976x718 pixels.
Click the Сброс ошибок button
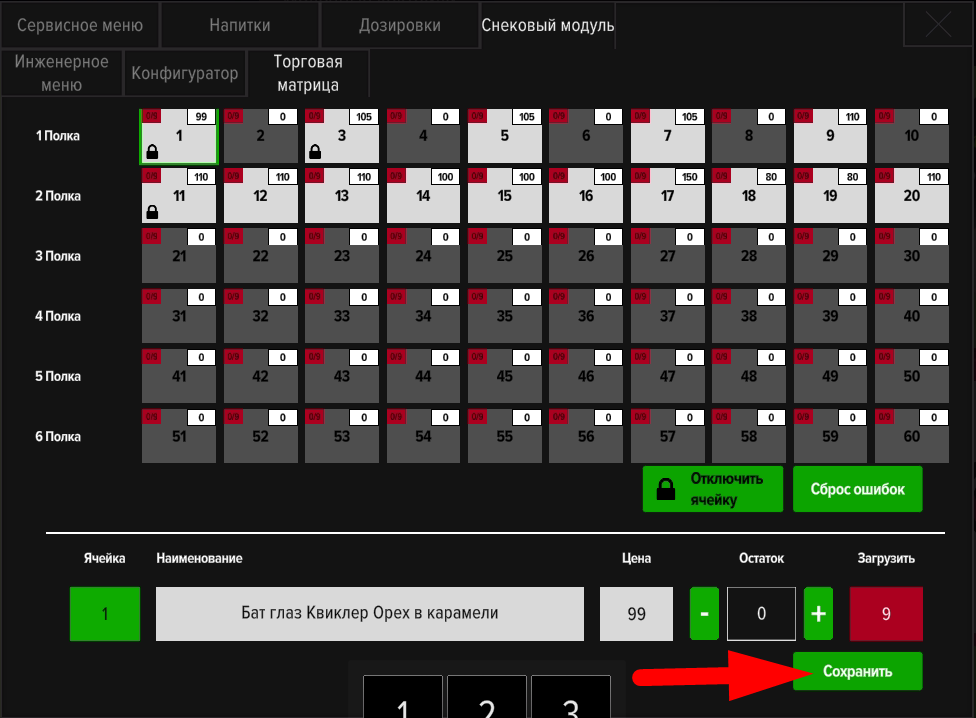[x=858, y=489]
